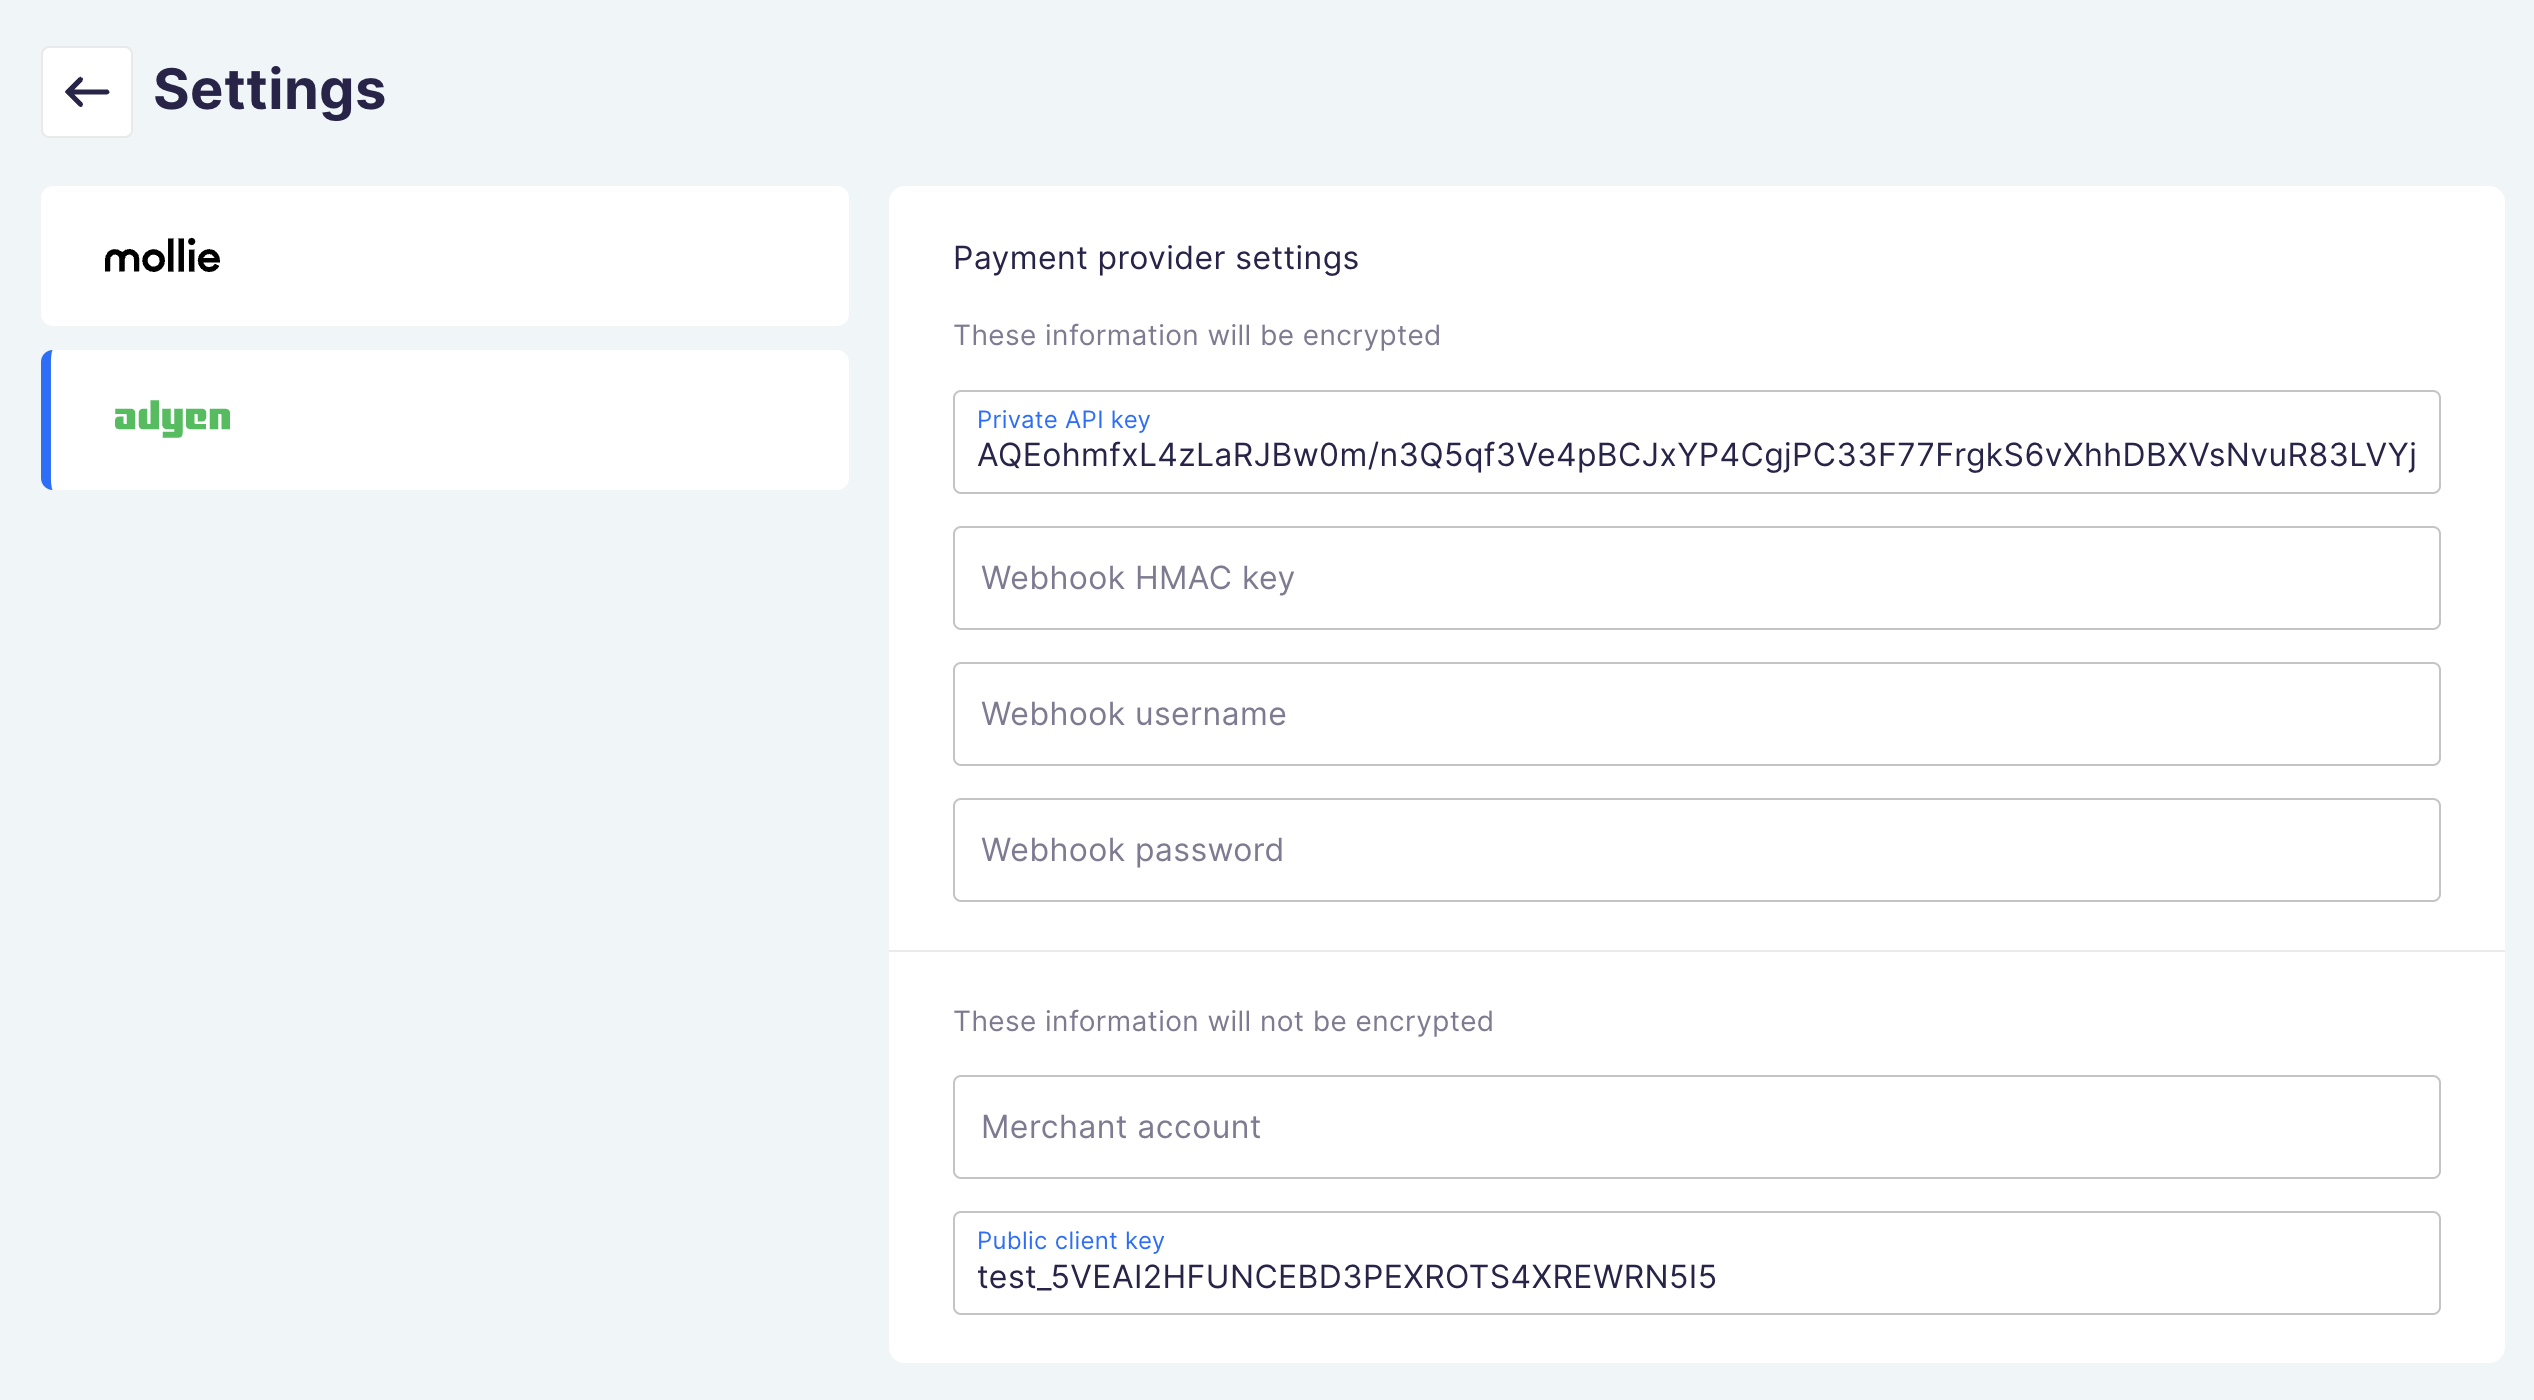
Task: Focus the Webhook username input
Action: pos(1696,714)
